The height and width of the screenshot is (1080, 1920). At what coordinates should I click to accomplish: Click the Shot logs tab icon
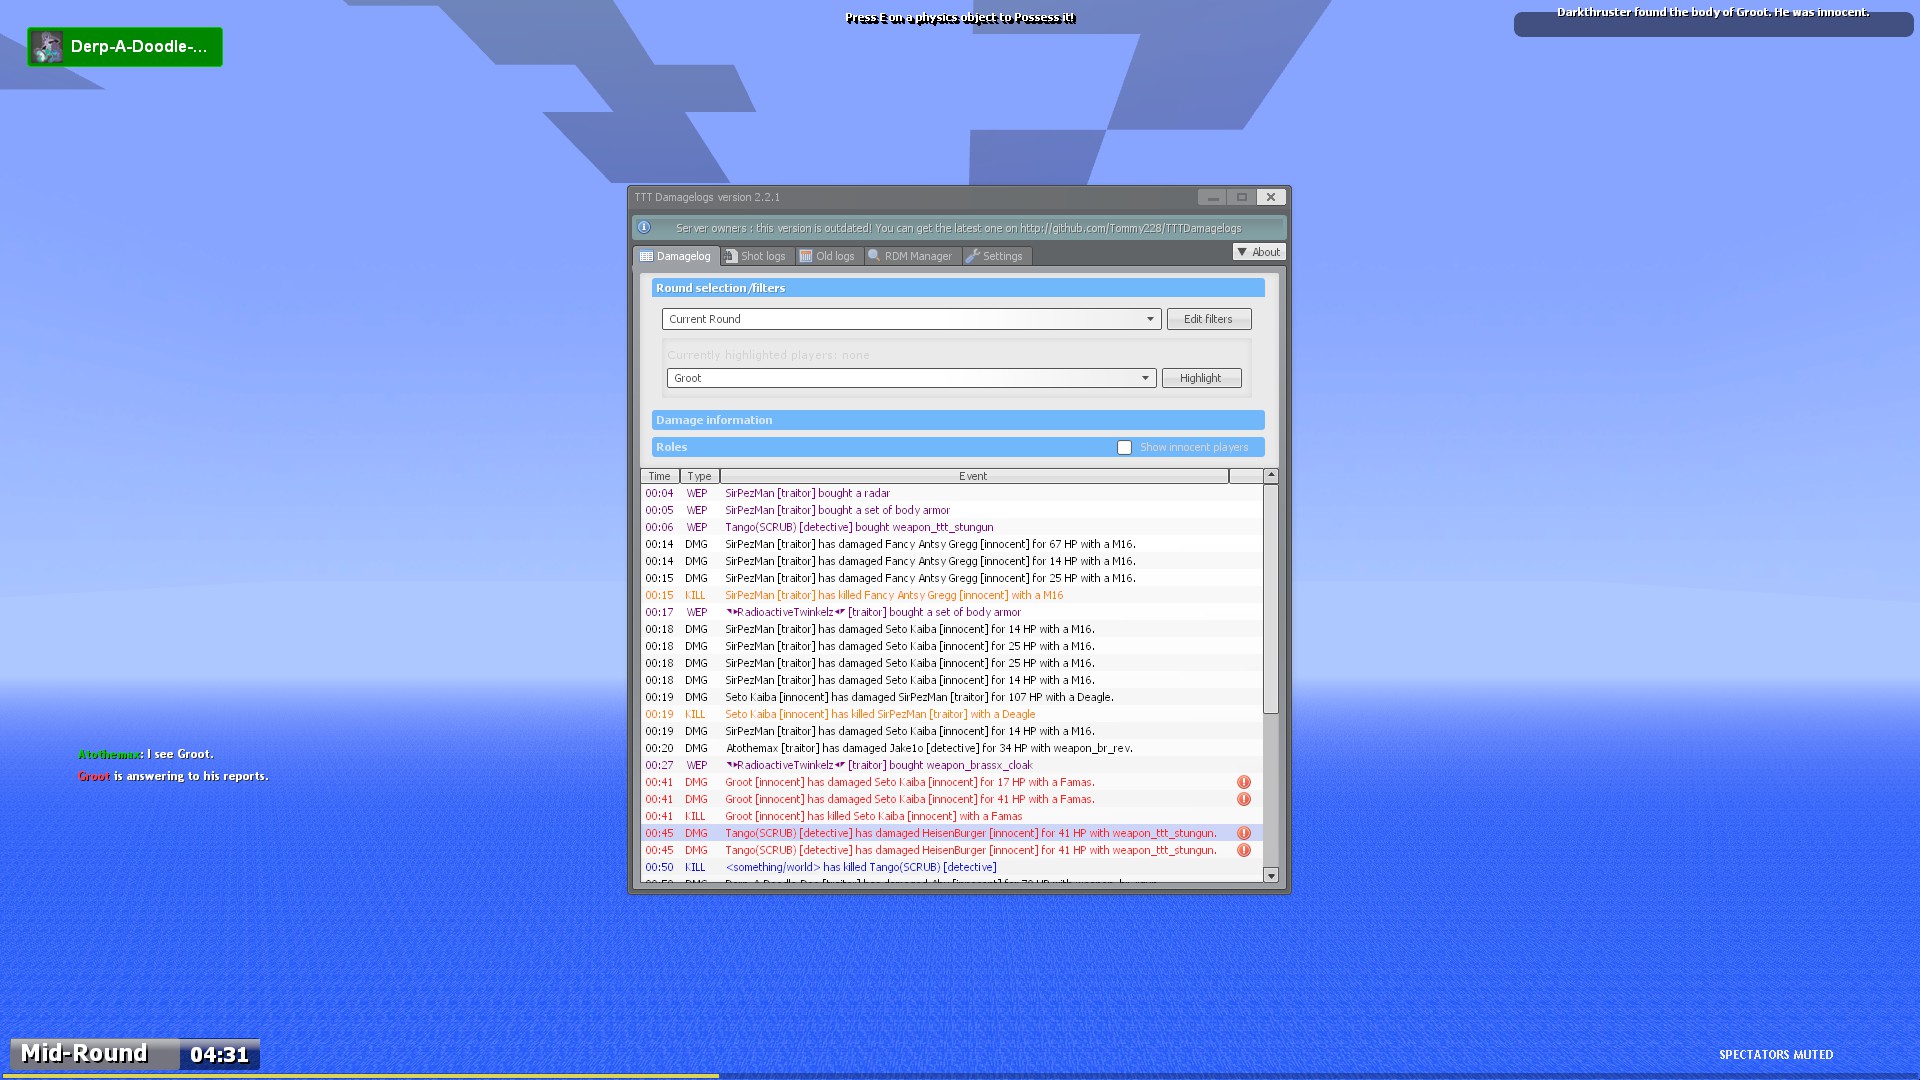tap(731, 256)
